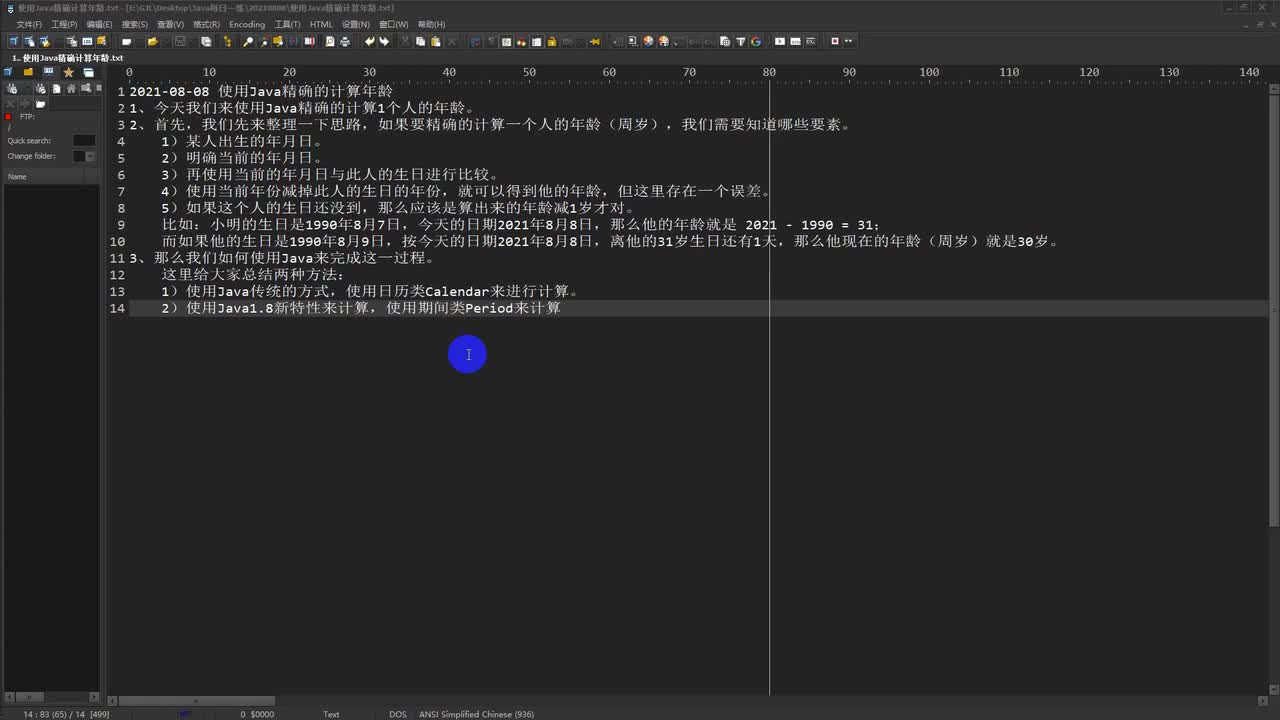Open the 文件(F) menu

tap(29, 24)
